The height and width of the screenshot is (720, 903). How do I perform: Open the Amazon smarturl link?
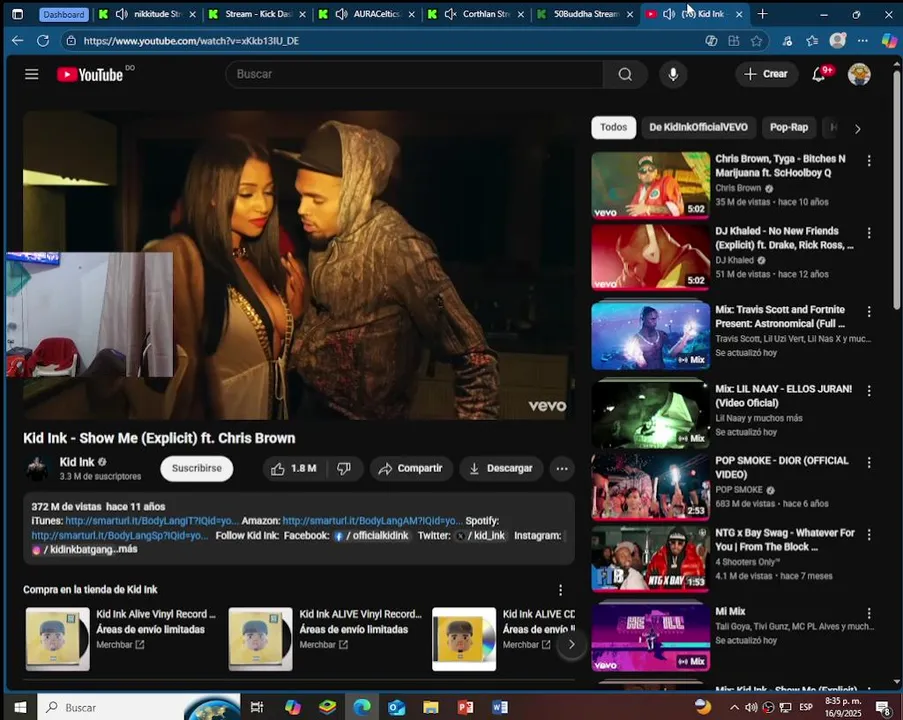(372, 521)
